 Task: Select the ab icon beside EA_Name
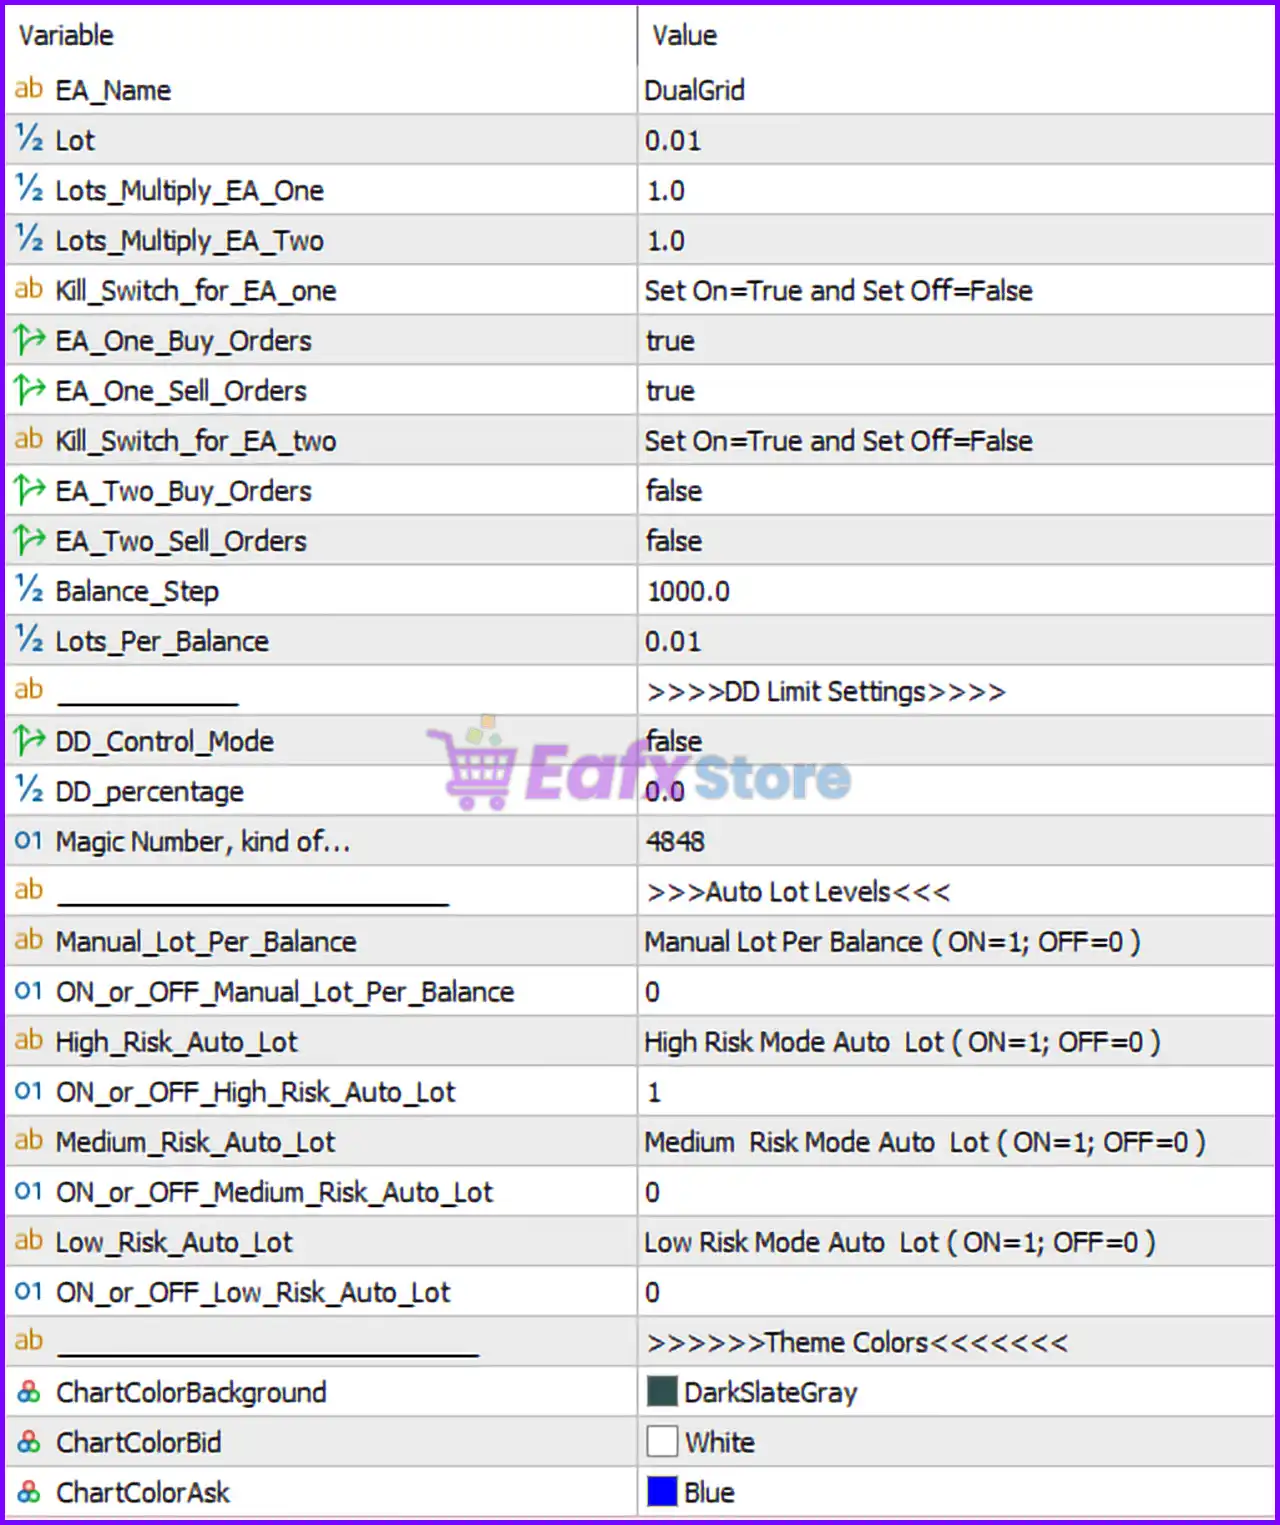coord(27,89)
